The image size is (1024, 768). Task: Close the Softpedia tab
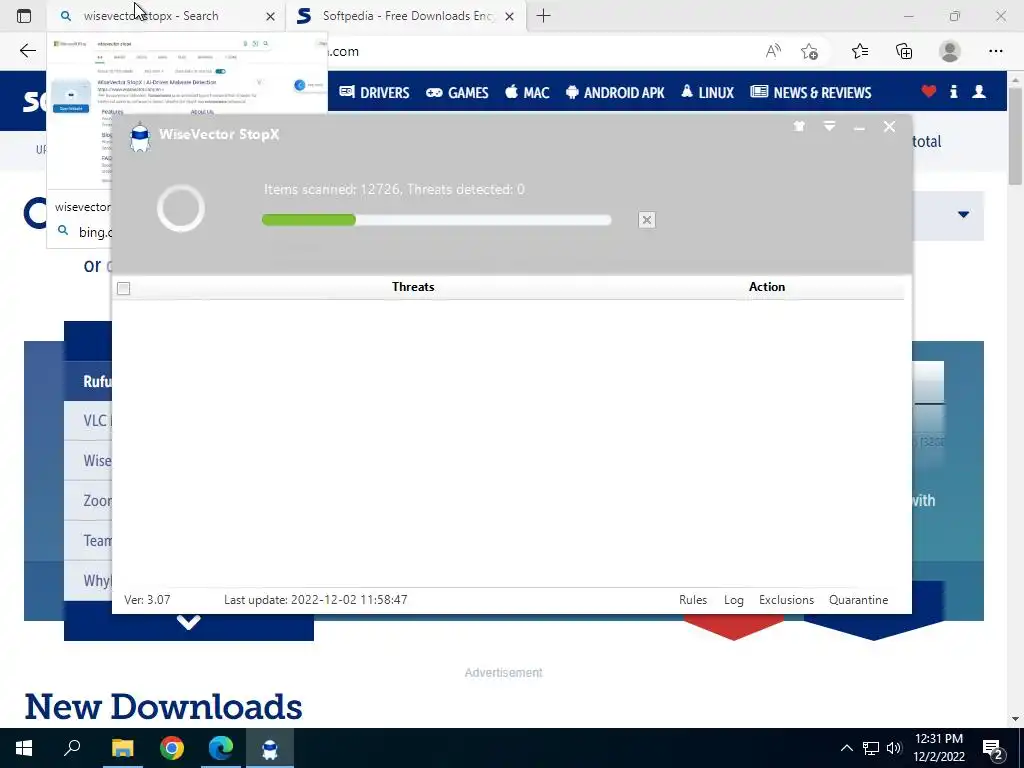coord(509,17)
